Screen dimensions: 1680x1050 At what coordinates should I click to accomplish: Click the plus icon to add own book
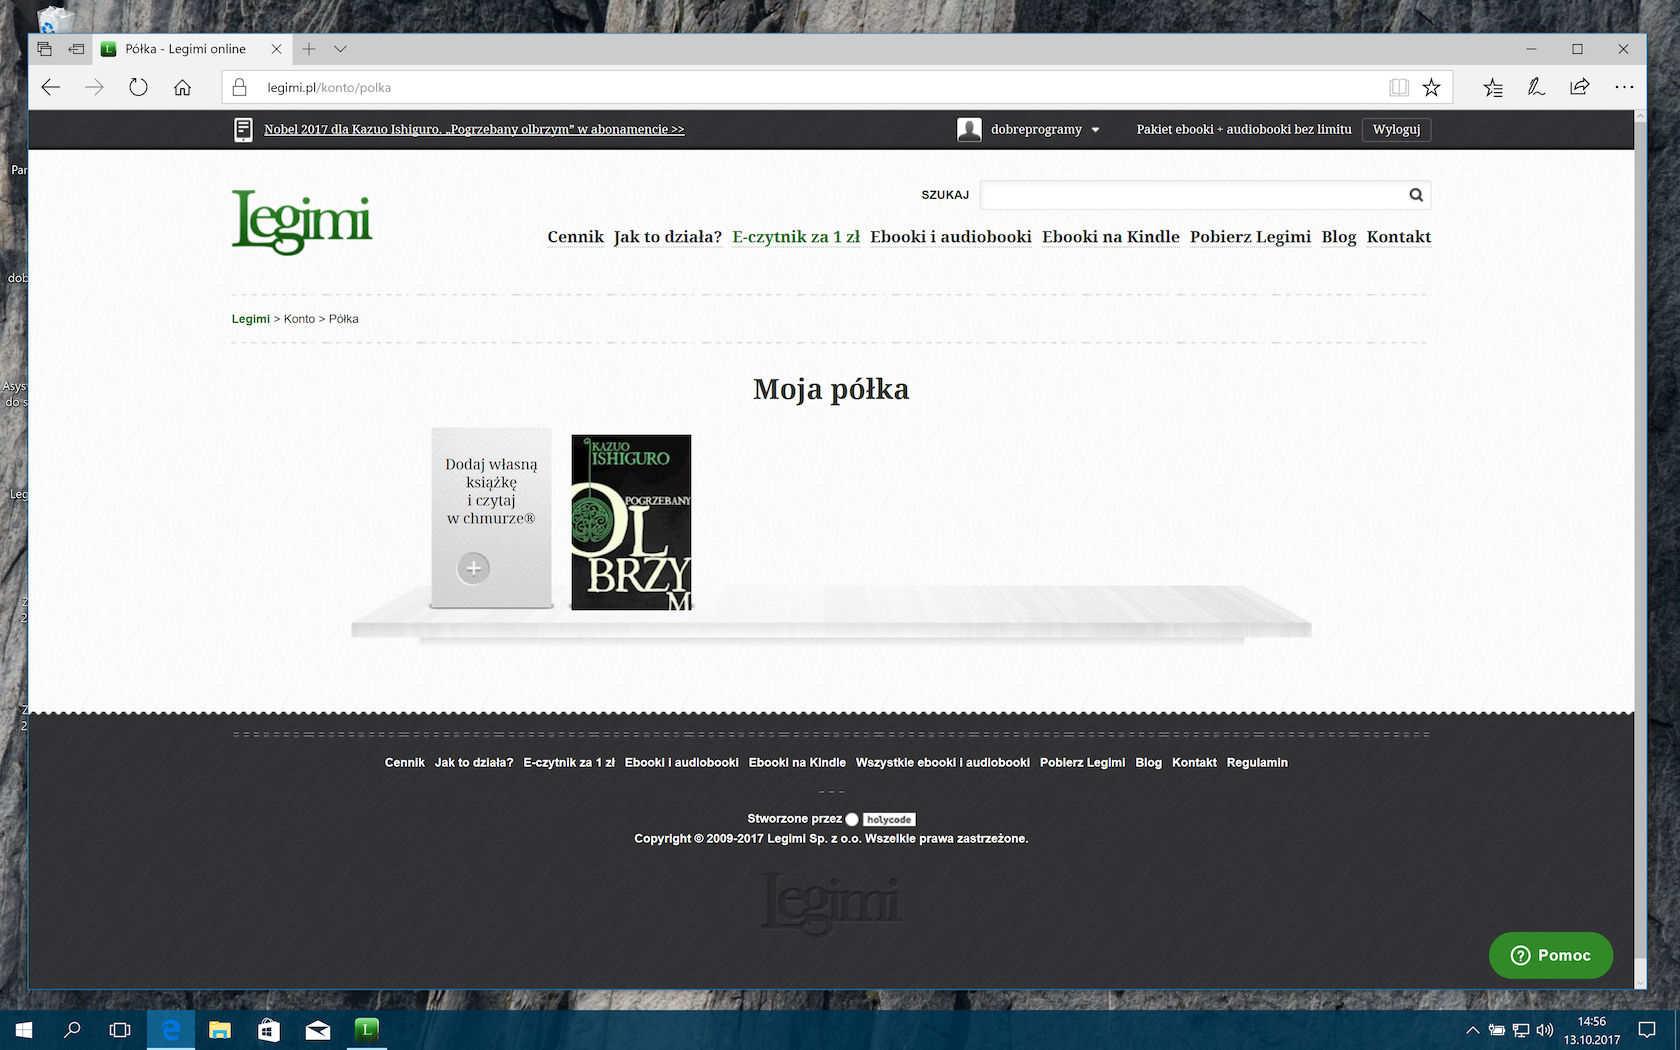point(474,568)
